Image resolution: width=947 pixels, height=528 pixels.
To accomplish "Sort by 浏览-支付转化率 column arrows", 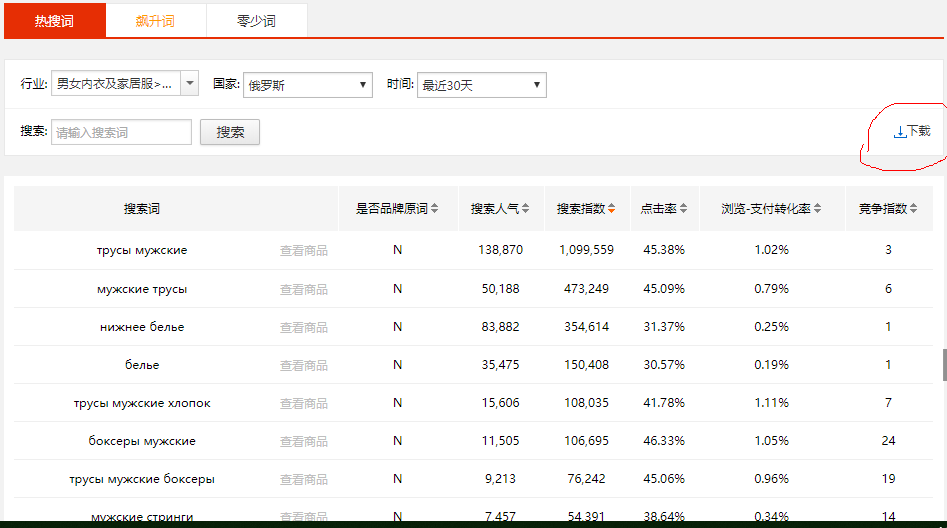I will (x=817, y=209).
